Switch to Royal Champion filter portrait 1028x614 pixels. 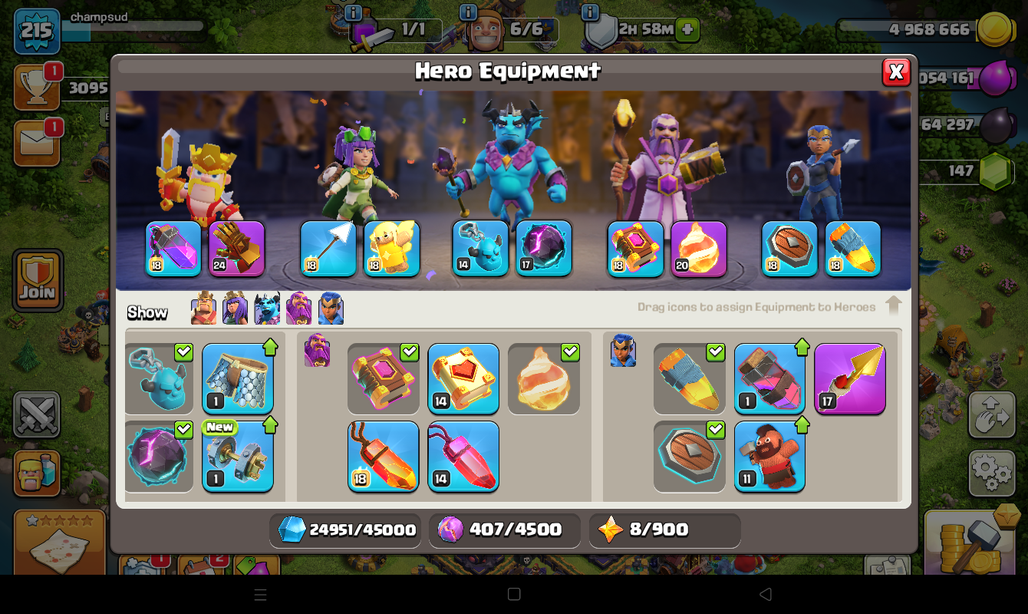pos(331,308)
